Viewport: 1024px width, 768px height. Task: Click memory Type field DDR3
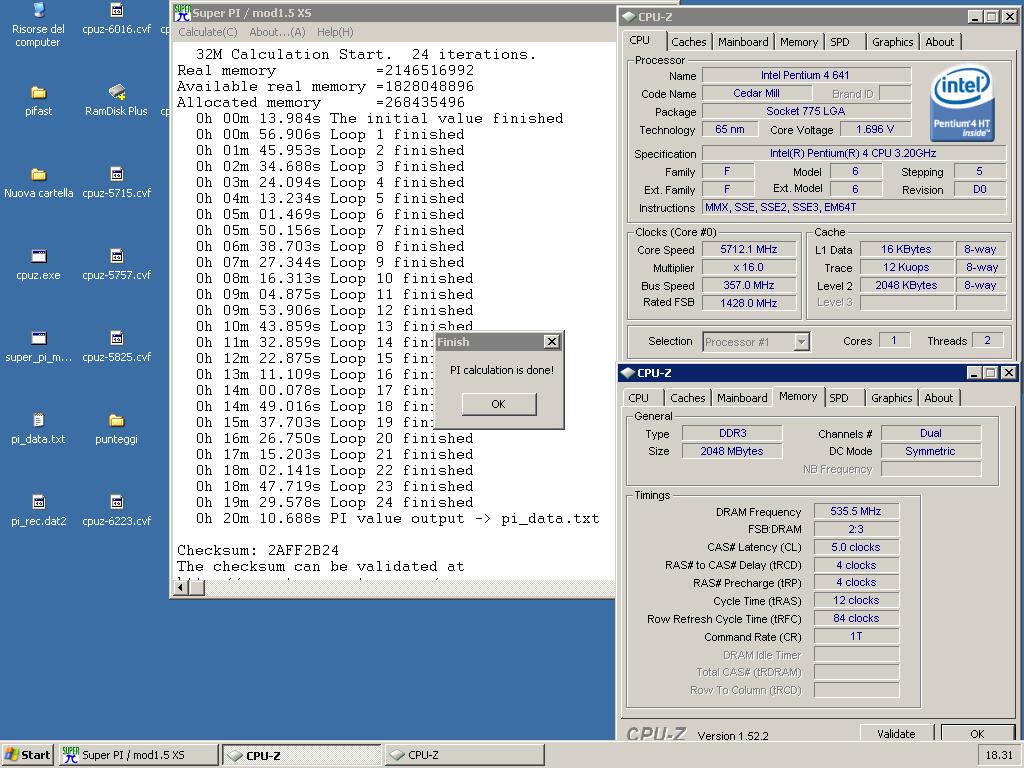[732, 433]
